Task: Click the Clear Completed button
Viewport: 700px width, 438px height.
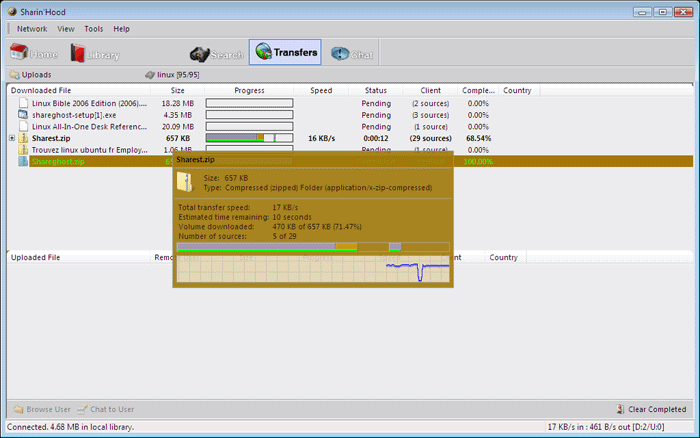Action: click(x=652, y=409)
